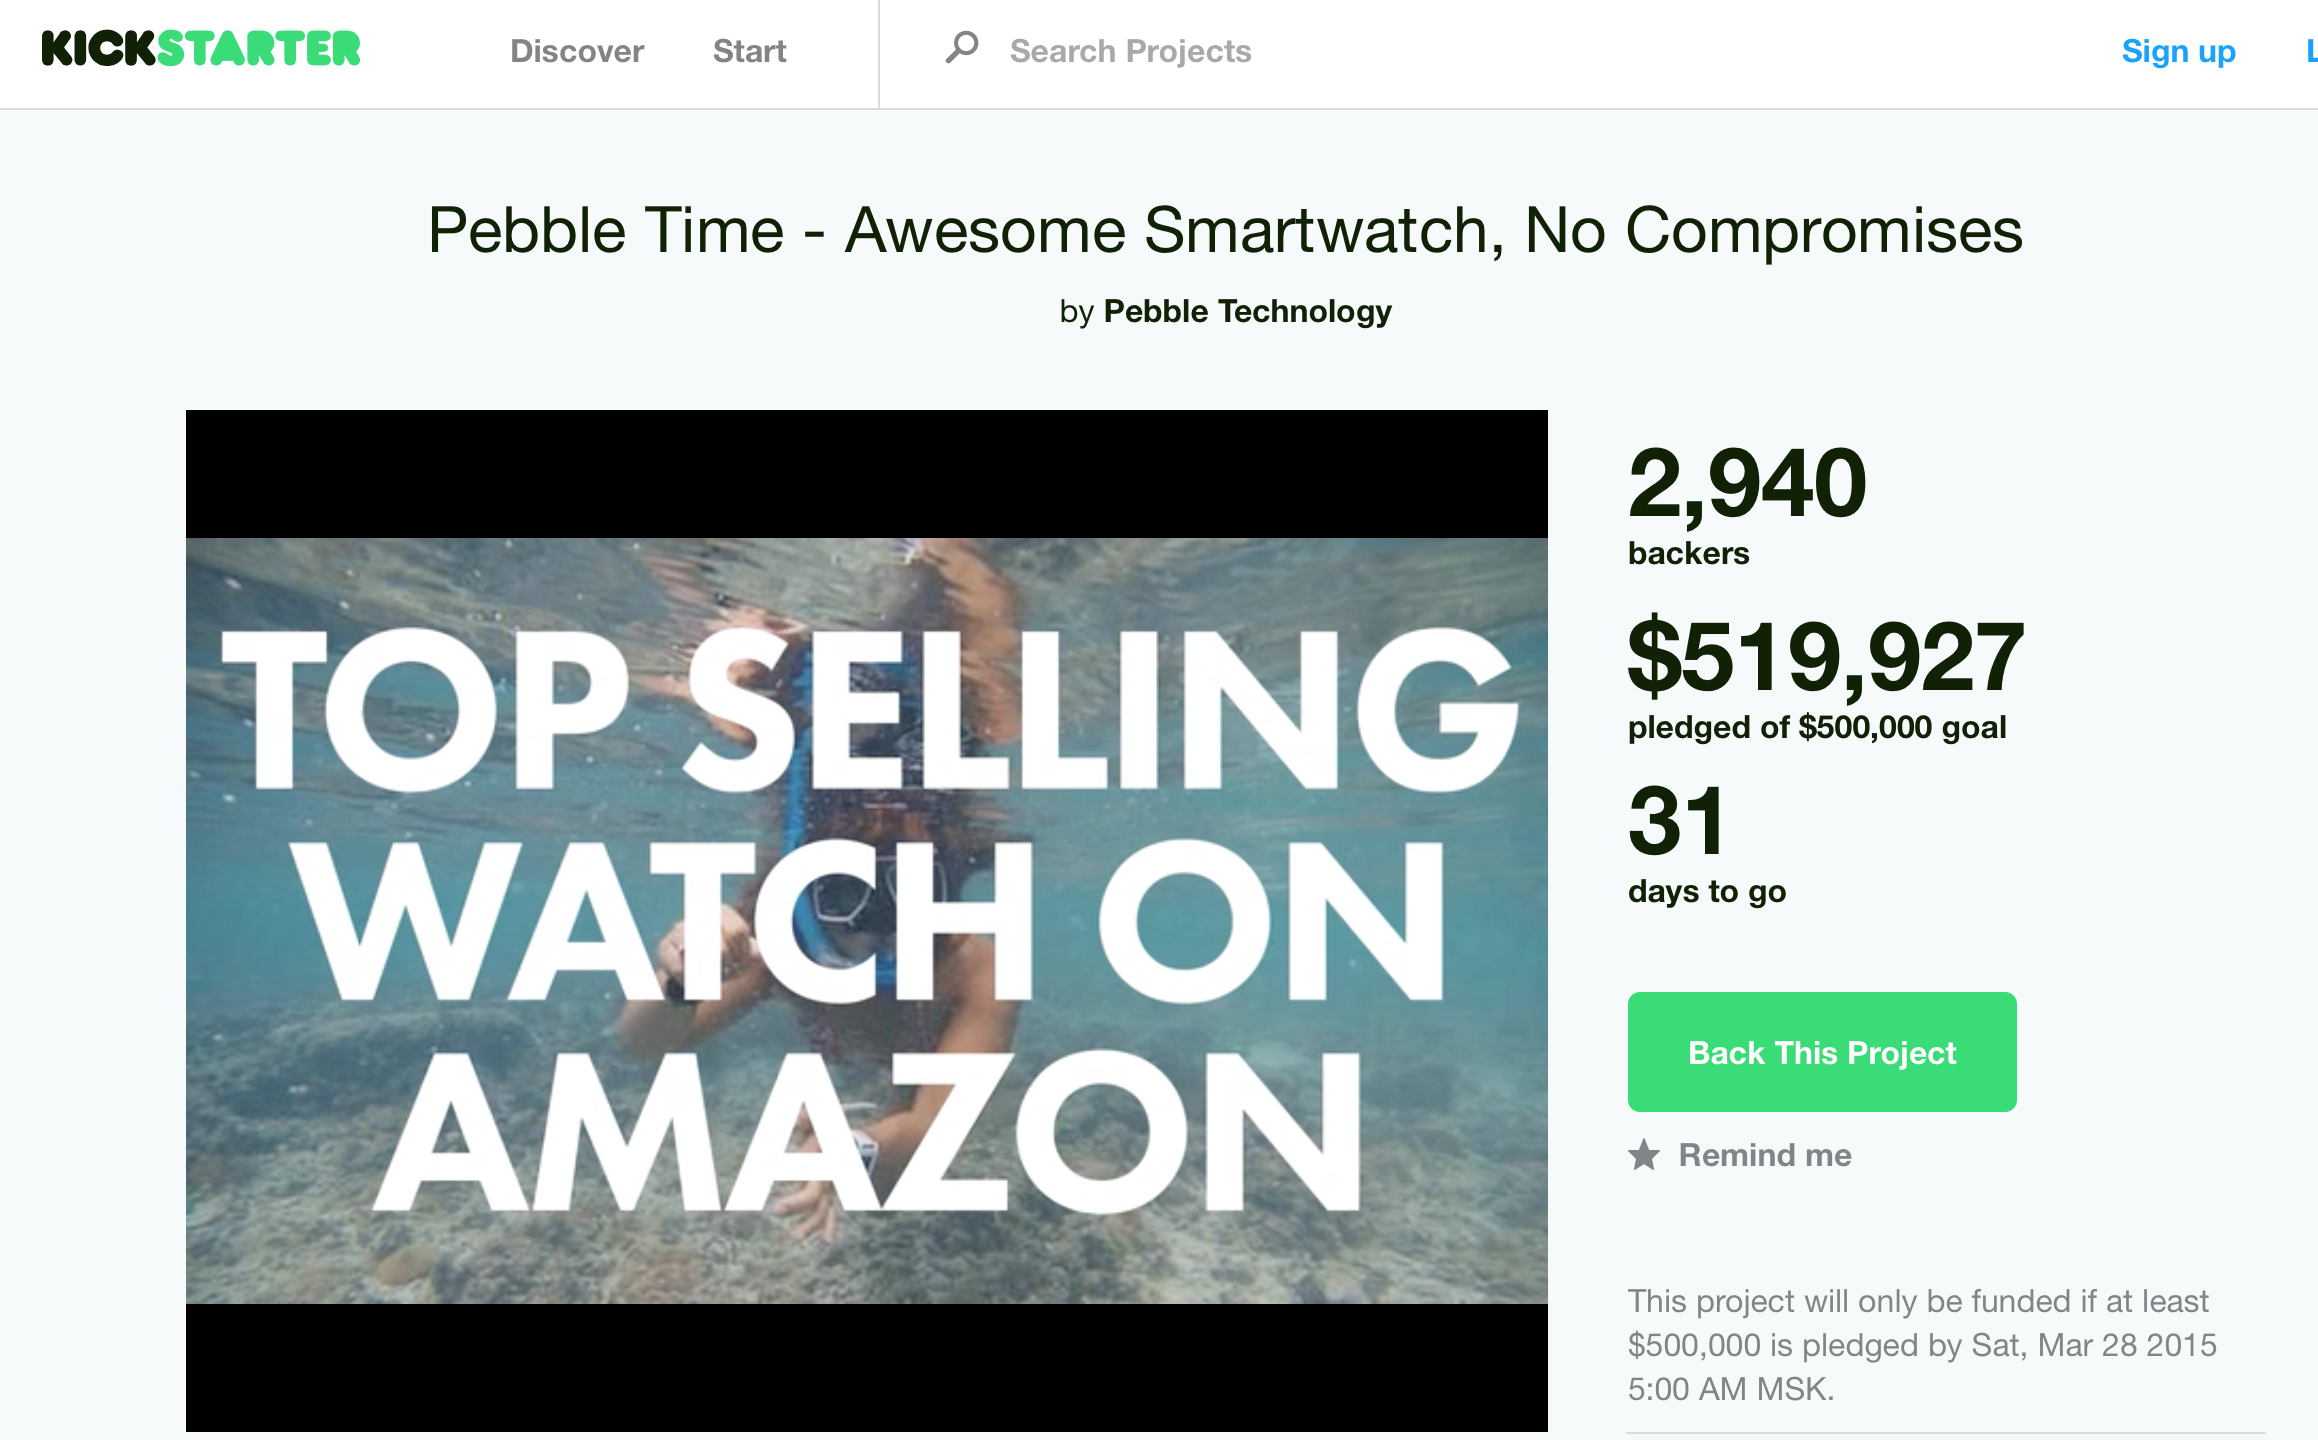Click the Sign up link
Image resolution: width=2318 pixels, height=1440 pixels.
(2179, 50)
